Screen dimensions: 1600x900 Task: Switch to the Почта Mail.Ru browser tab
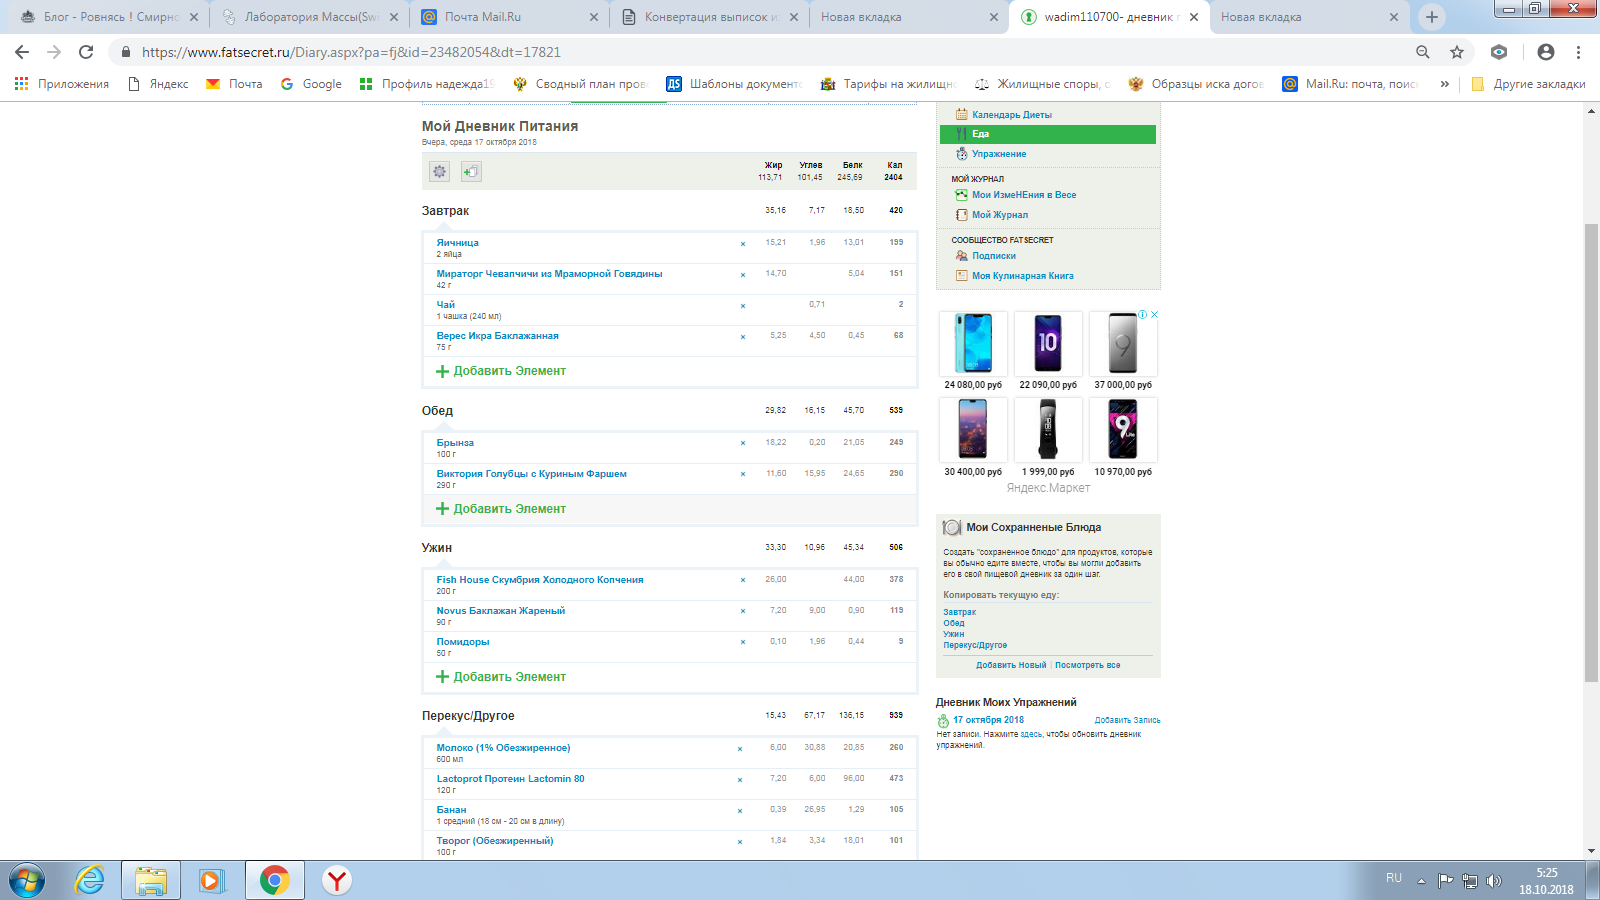pyautogui.click(x=483, y=17)
